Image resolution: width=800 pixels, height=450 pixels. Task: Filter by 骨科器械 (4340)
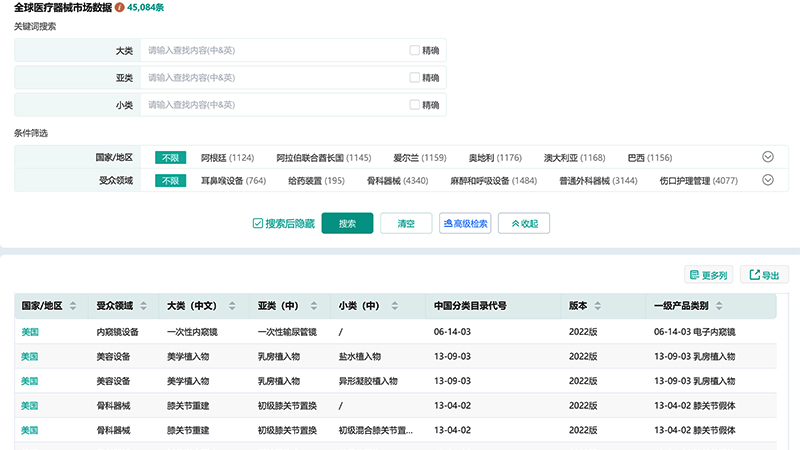click(397, 181)
